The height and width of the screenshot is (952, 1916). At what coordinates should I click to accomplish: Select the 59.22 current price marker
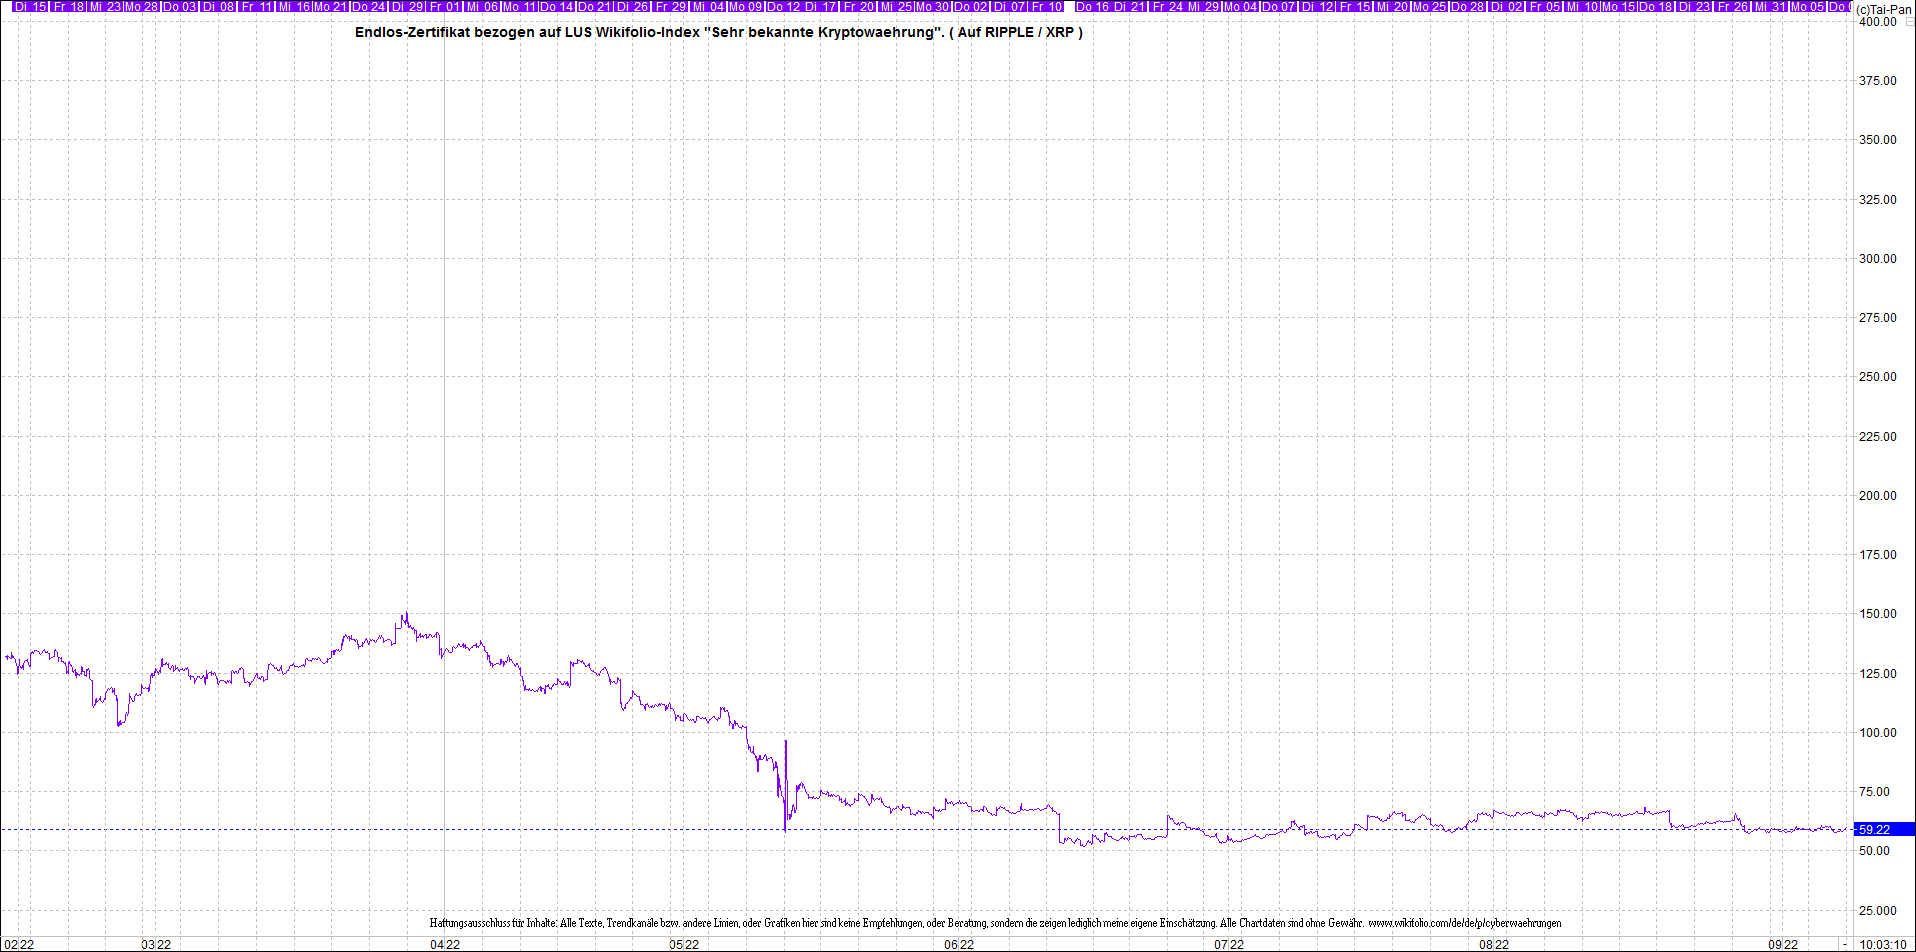1884,829
